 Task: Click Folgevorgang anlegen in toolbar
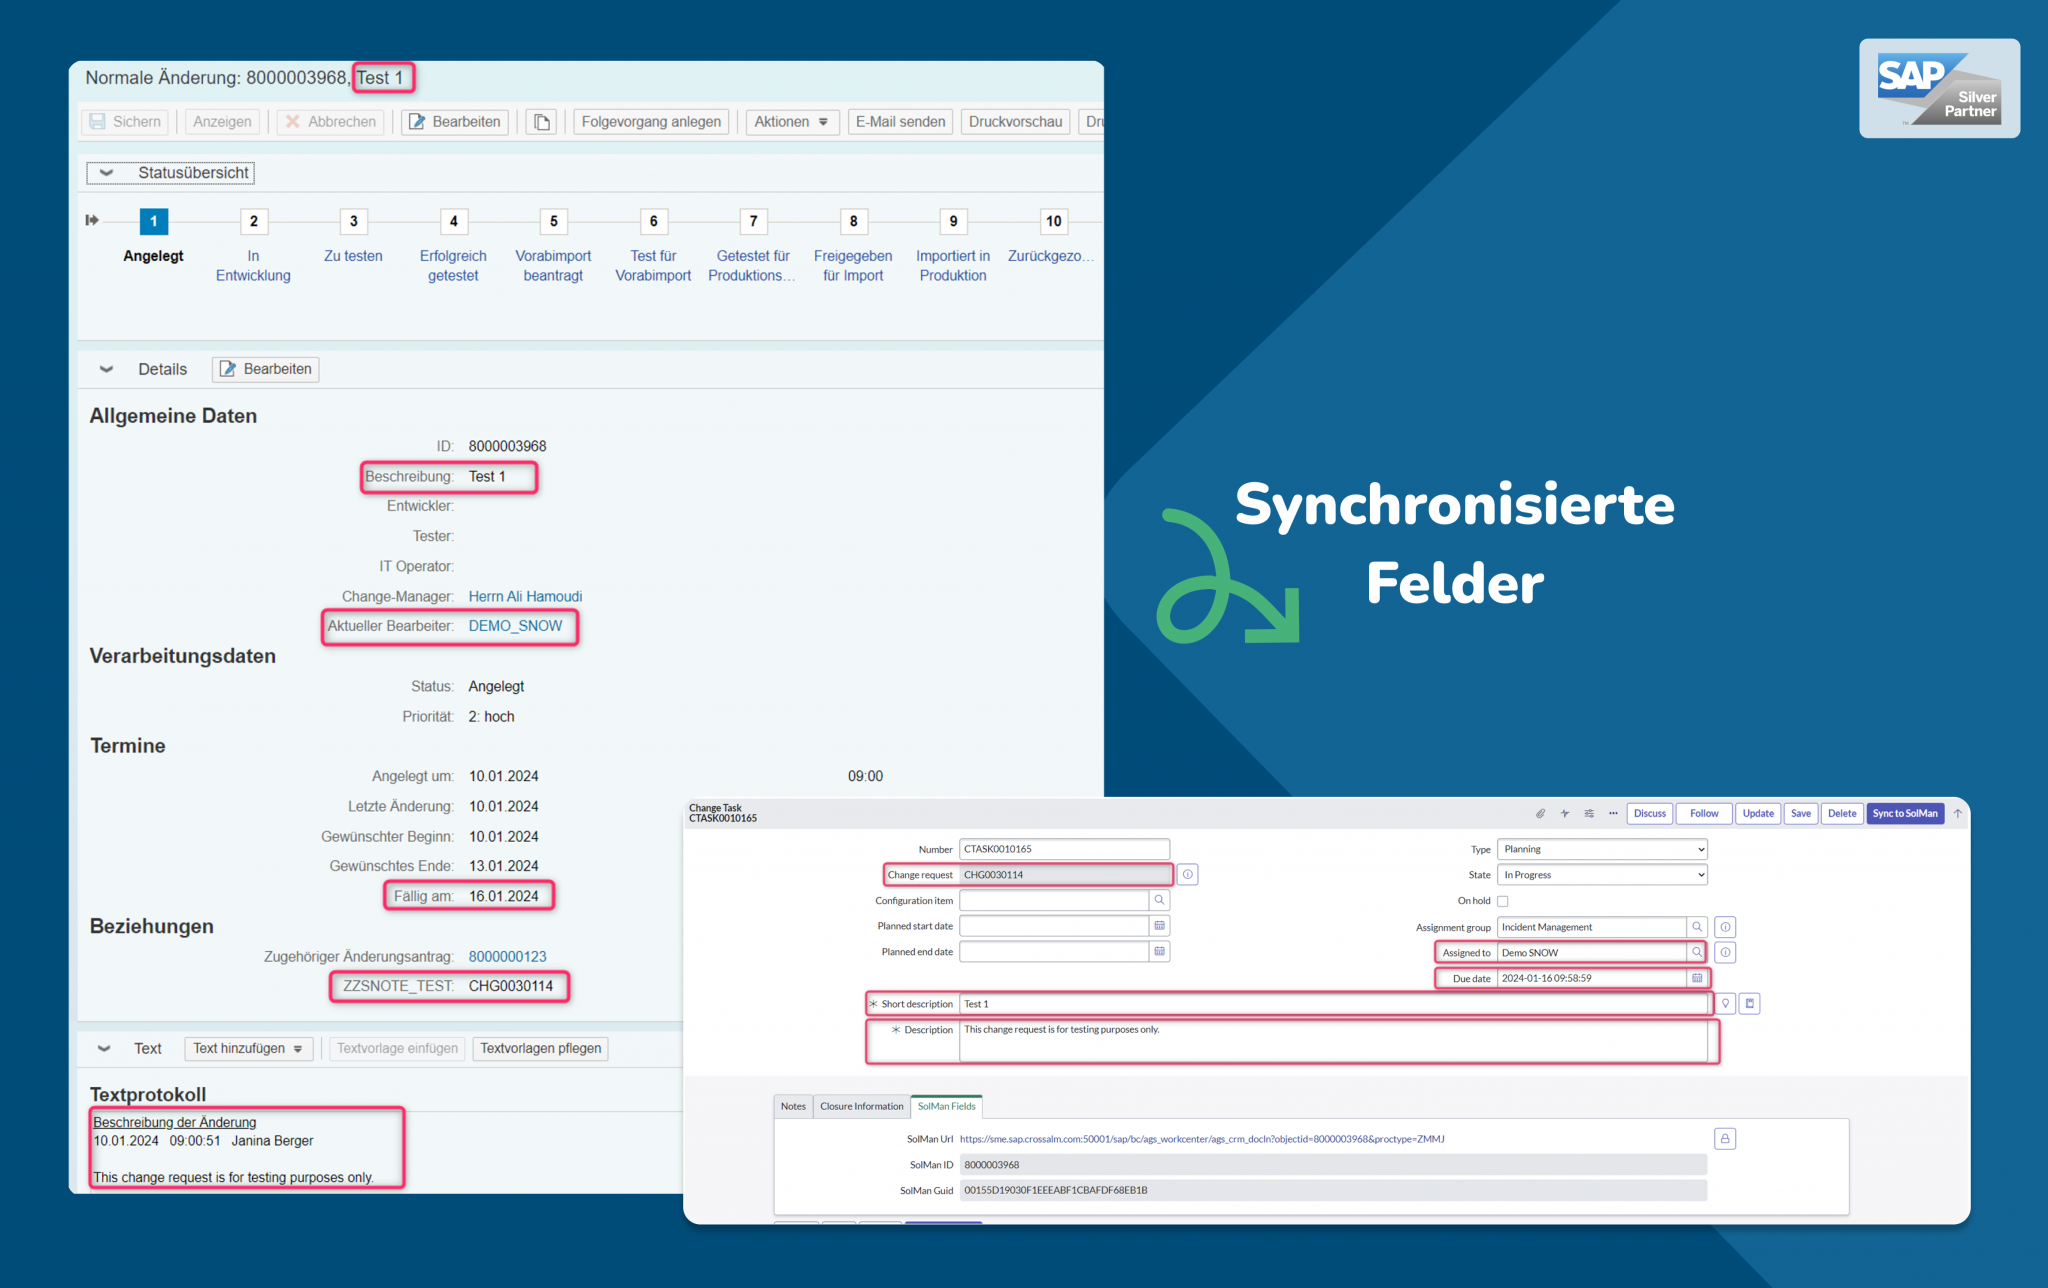pyautogui.click(x=651, y=122)
